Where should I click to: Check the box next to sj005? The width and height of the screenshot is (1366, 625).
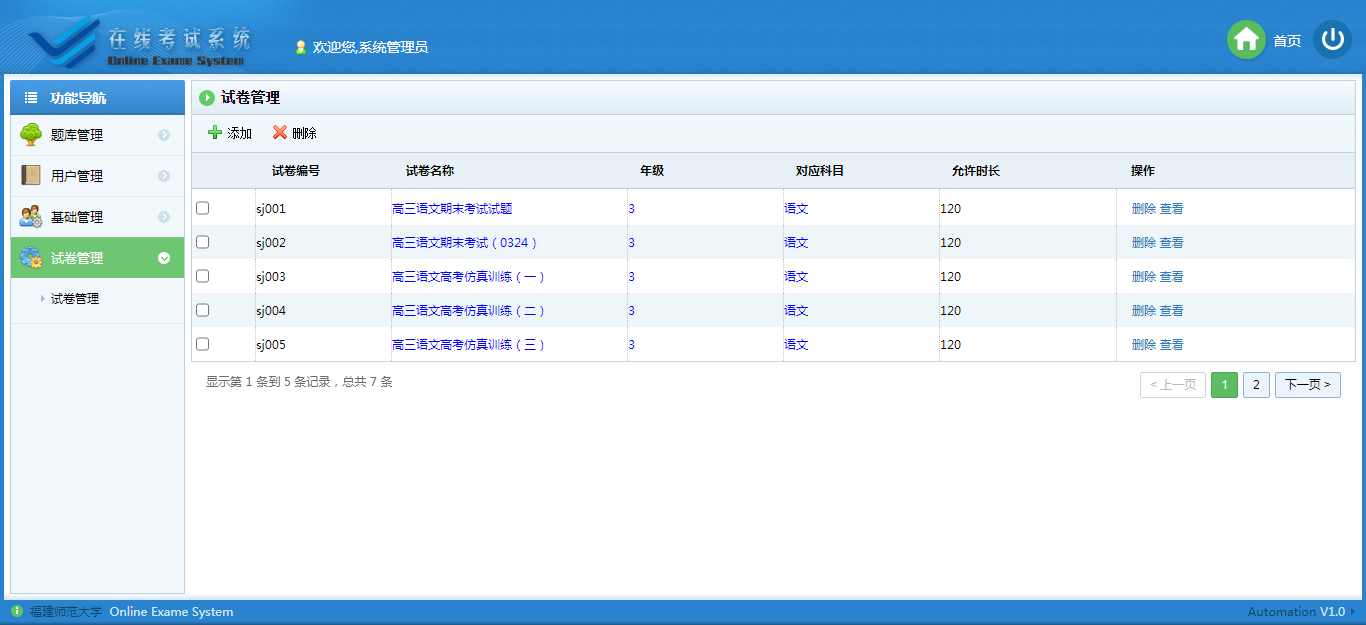[203, 344]
